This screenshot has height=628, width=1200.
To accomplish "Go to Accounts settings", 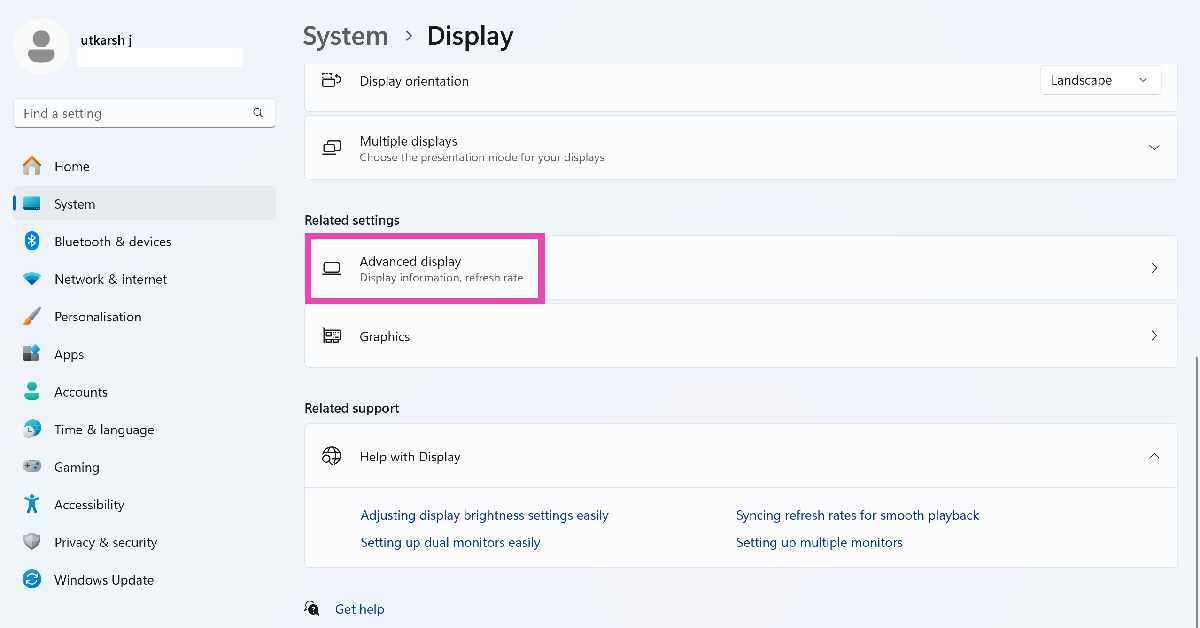I will pos(80,392).
